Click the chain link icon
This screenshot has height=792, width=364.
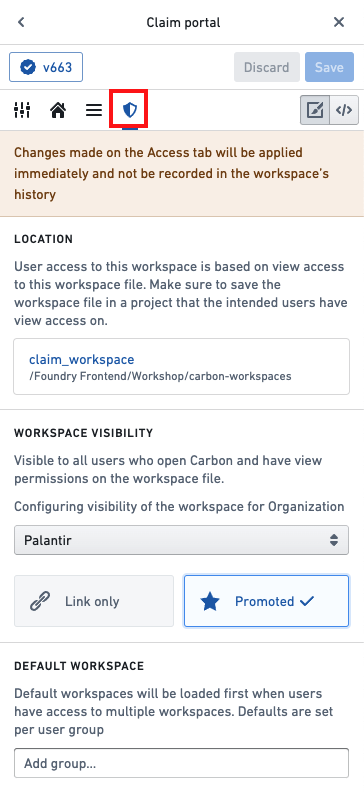coord(40,601)
